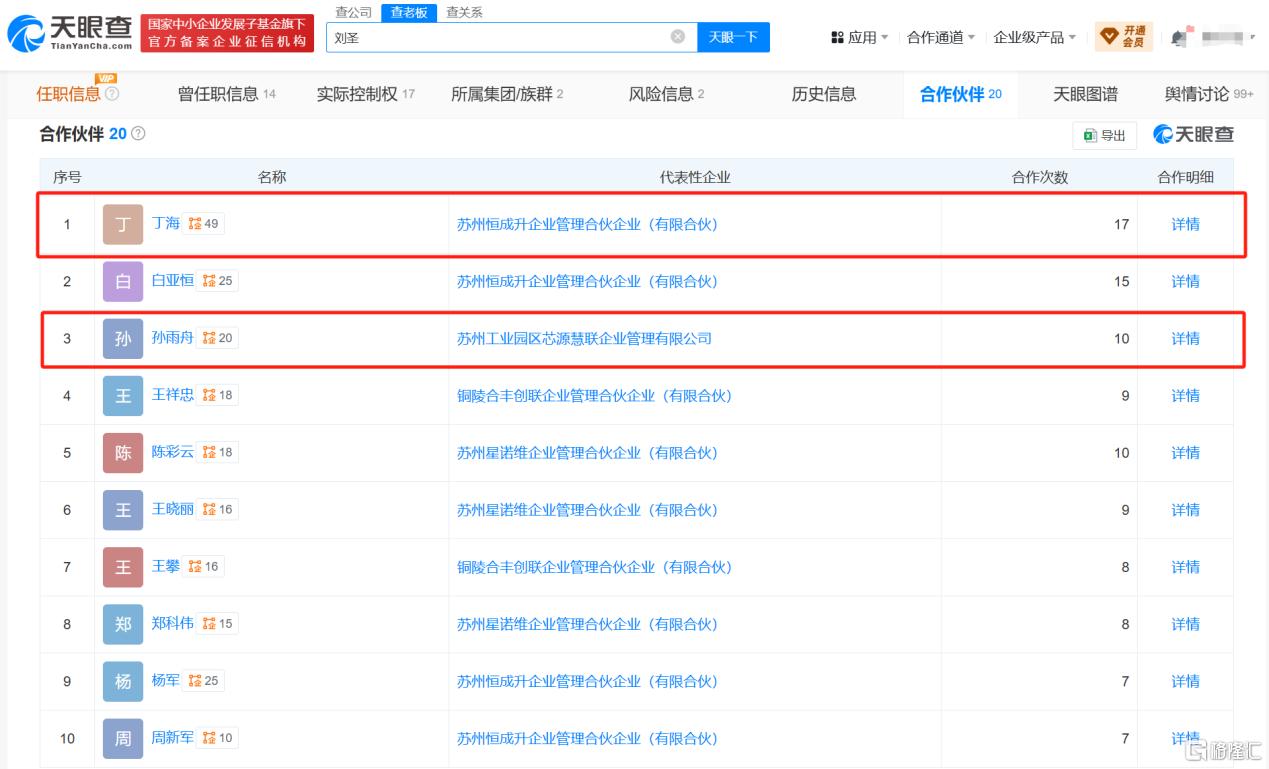Image resolution: width=1269 pixels, height=769 pixels.
Task: Switch to the 查公司 search tab
Action: [353, 12]
